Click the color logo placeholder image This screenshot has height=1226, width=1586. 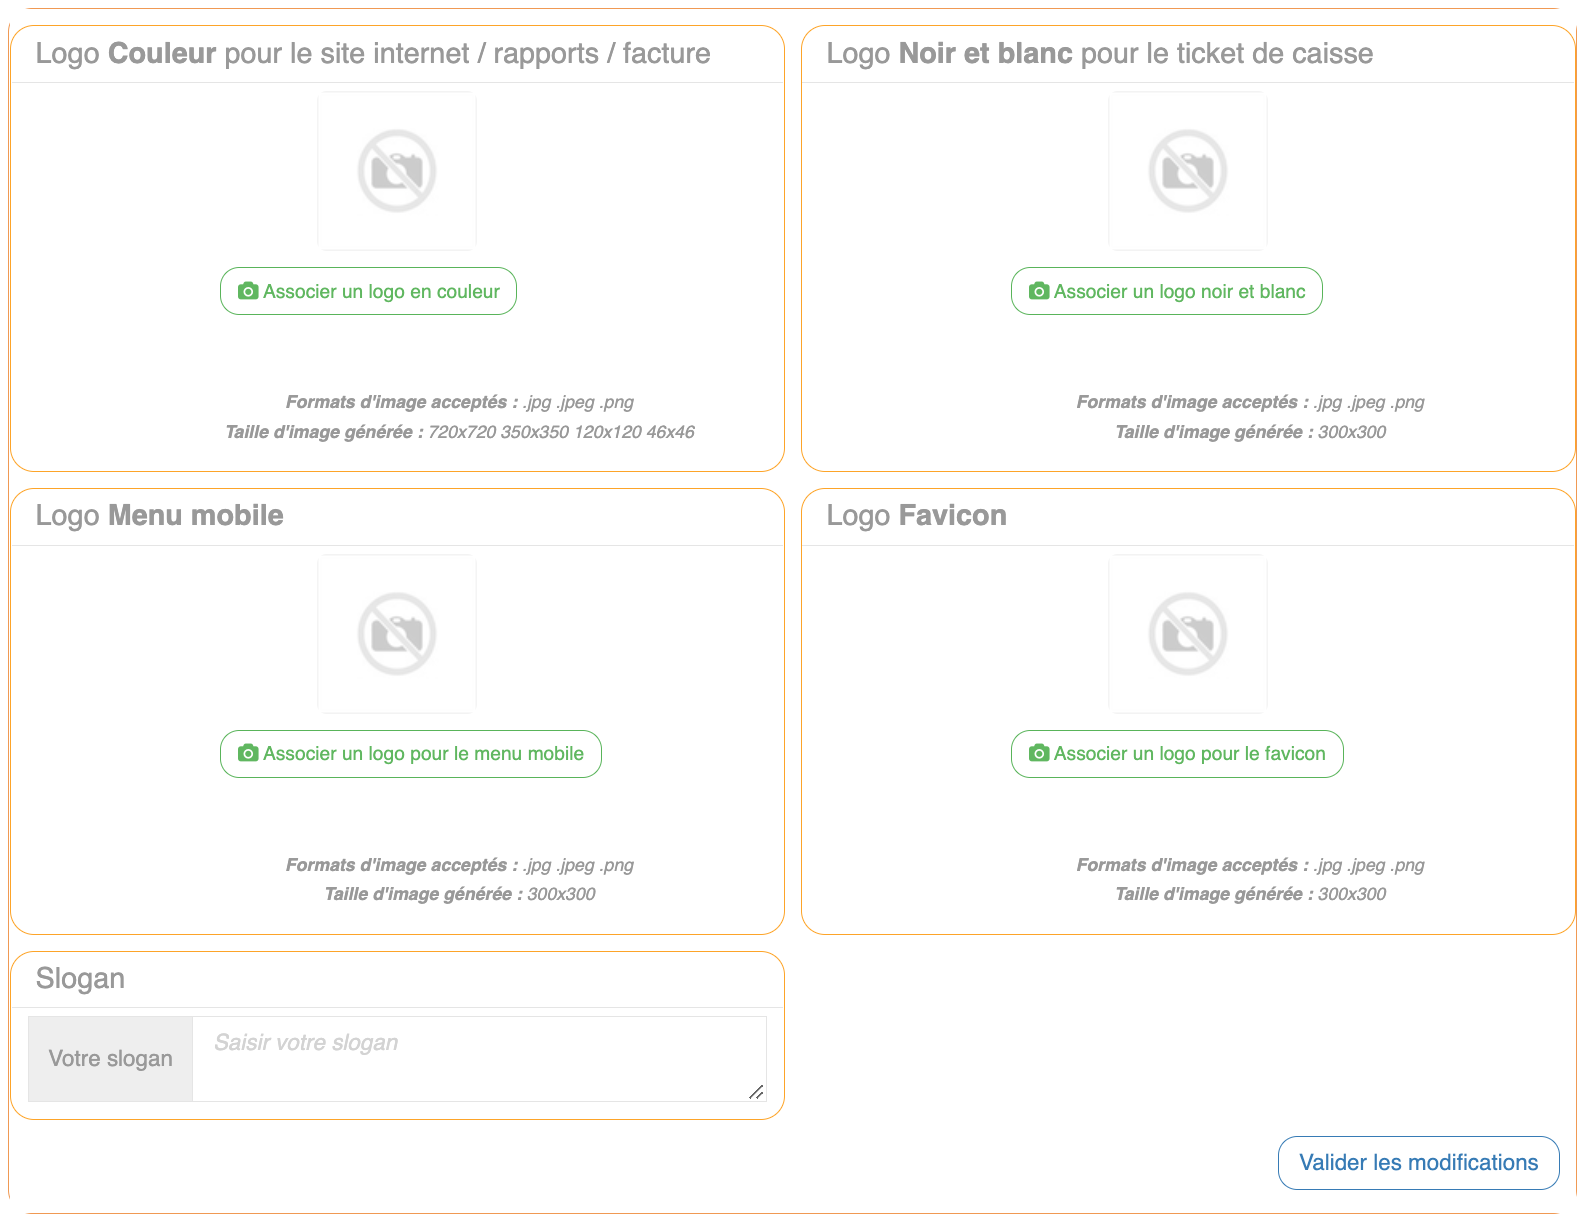[x=397, y=171]
